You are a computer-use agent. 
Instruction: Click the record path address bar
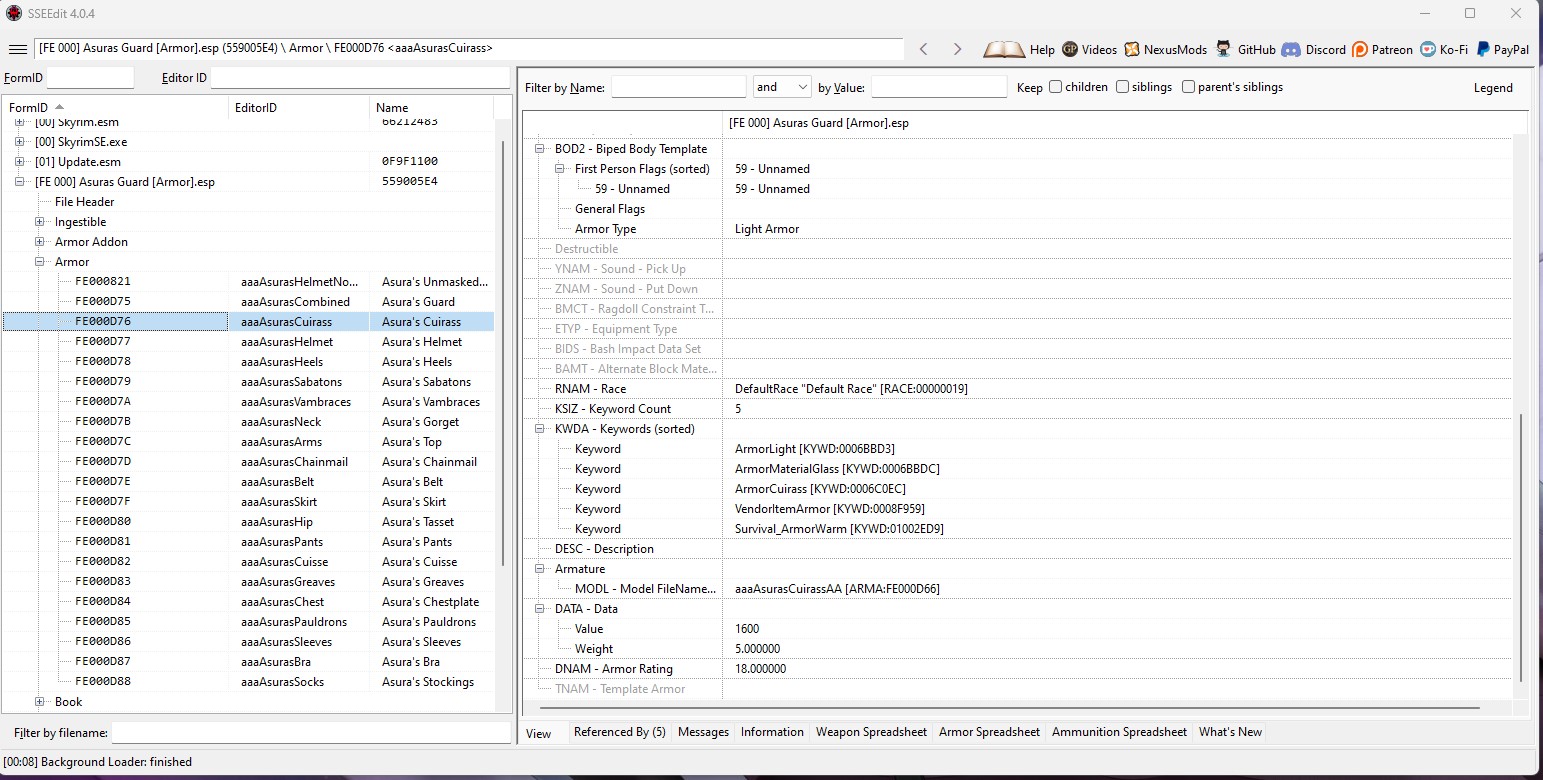click(x=468, y=49)
